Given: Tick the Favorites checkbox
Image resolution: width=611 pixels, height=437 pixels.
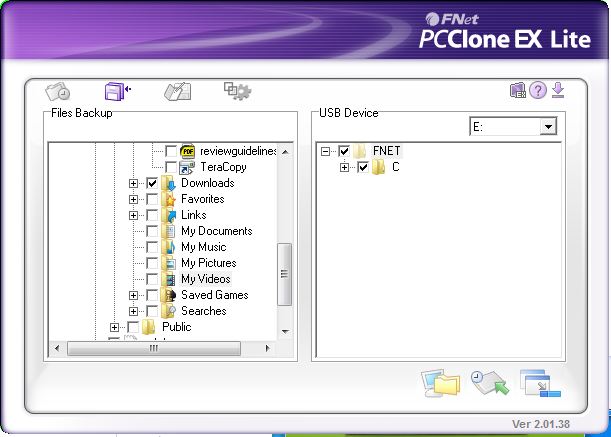Looking at the screenshot, I should pos(152,199).
